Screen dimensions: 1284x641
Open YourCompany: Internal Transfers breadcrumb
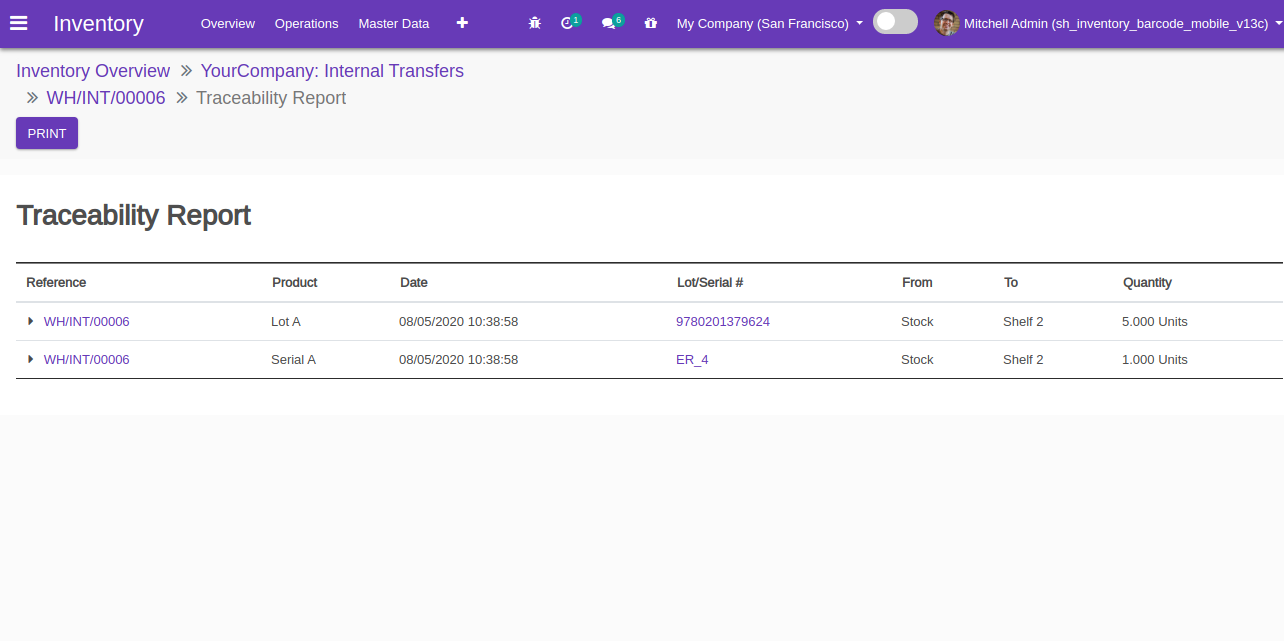click(332, 71)
